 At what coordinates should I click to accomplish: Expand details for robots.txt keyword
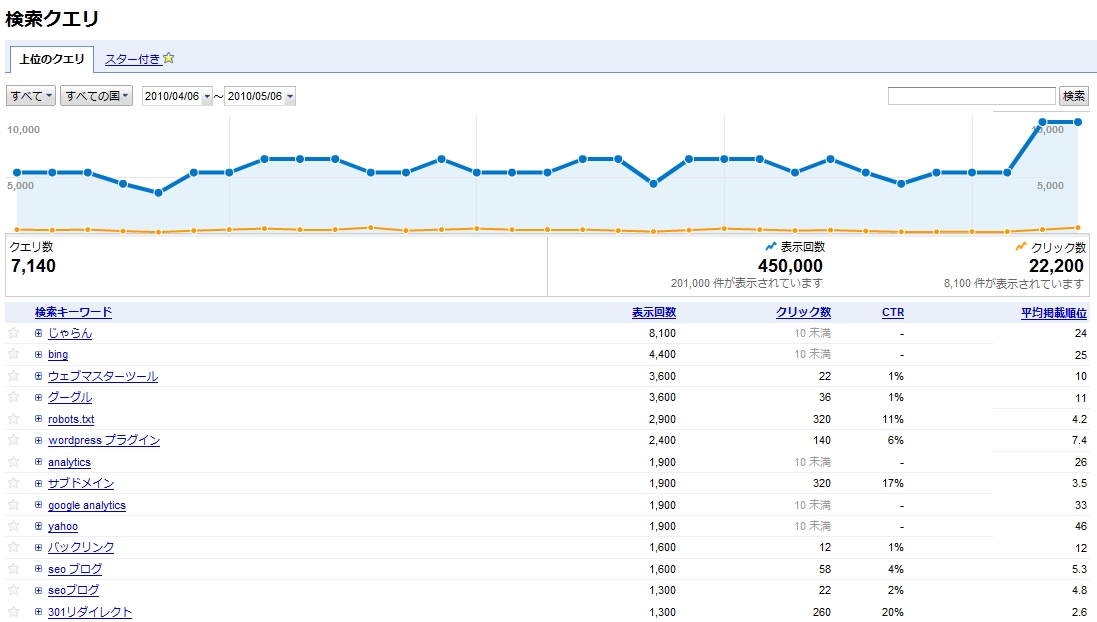[38, 418]
